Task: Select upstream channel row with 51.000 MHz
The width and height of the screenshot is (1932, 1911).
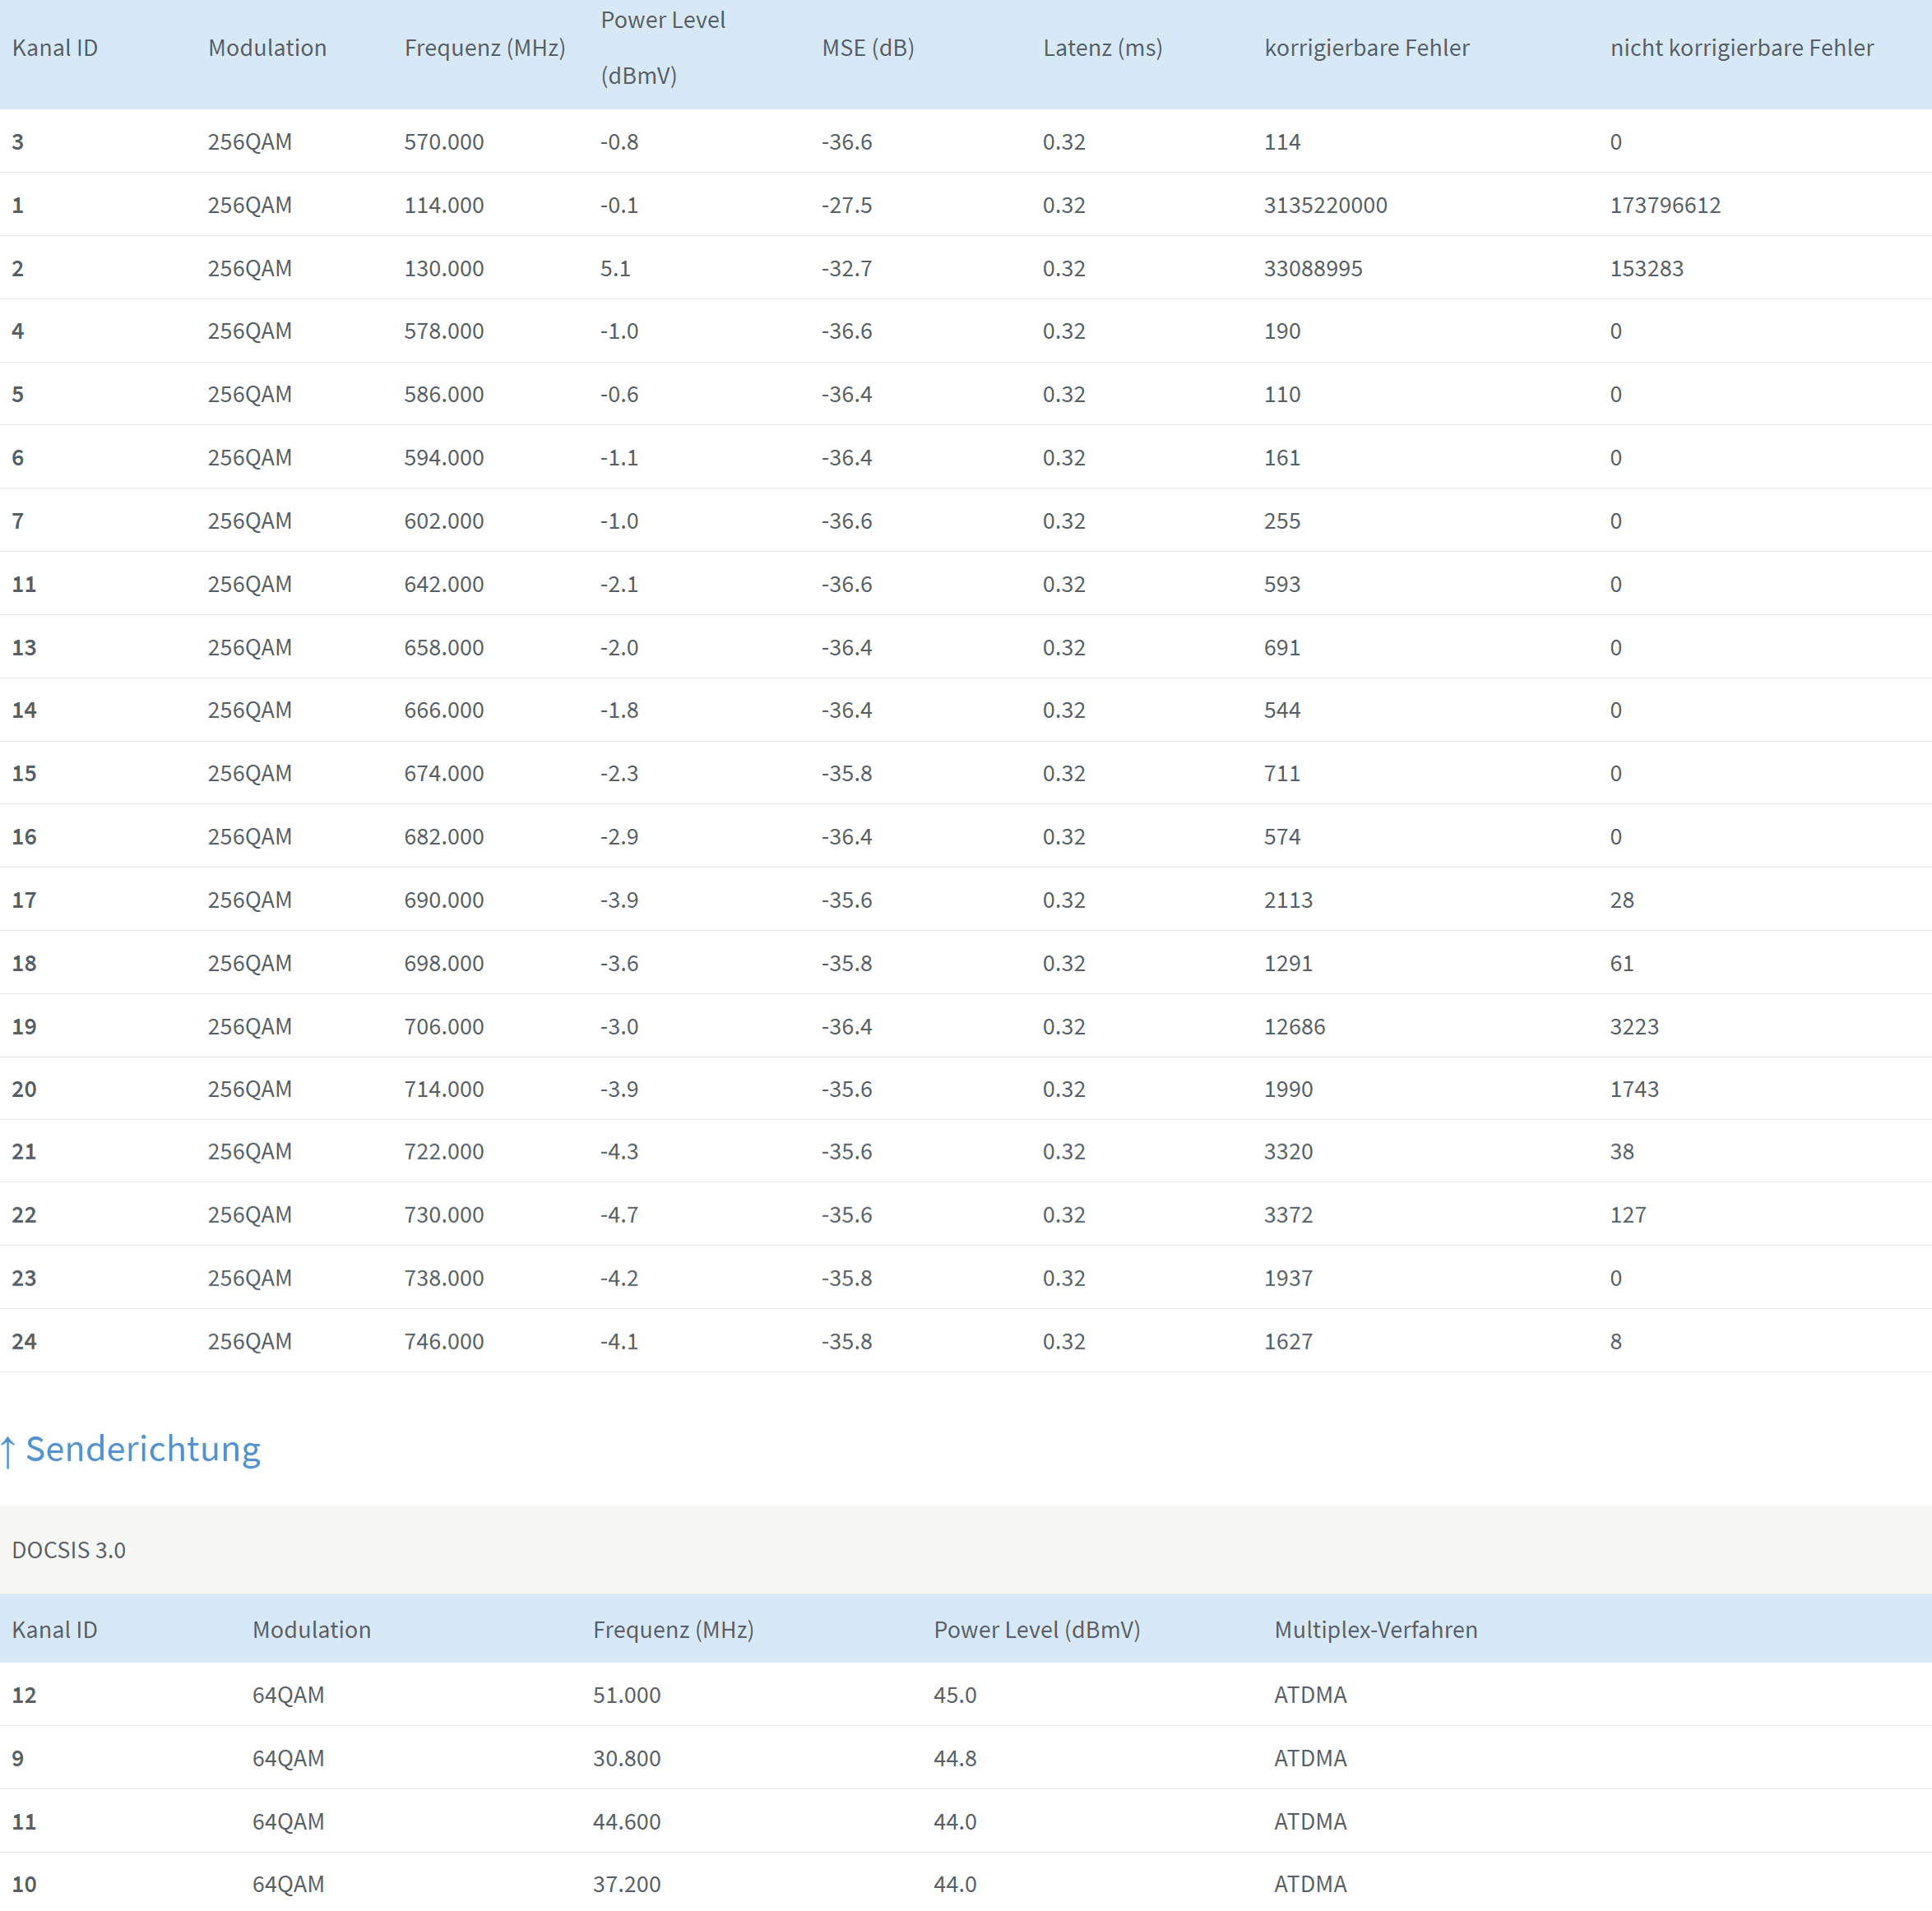Action: point(626,1695)
